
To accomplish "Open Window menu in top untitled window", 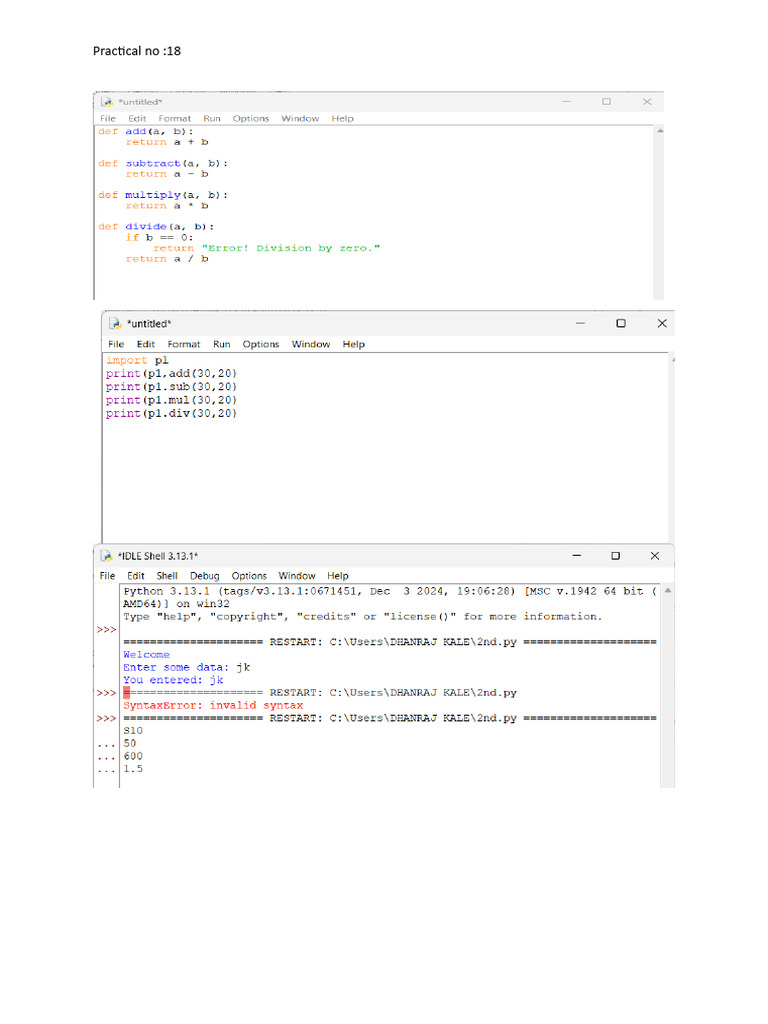I will (300, 118).
